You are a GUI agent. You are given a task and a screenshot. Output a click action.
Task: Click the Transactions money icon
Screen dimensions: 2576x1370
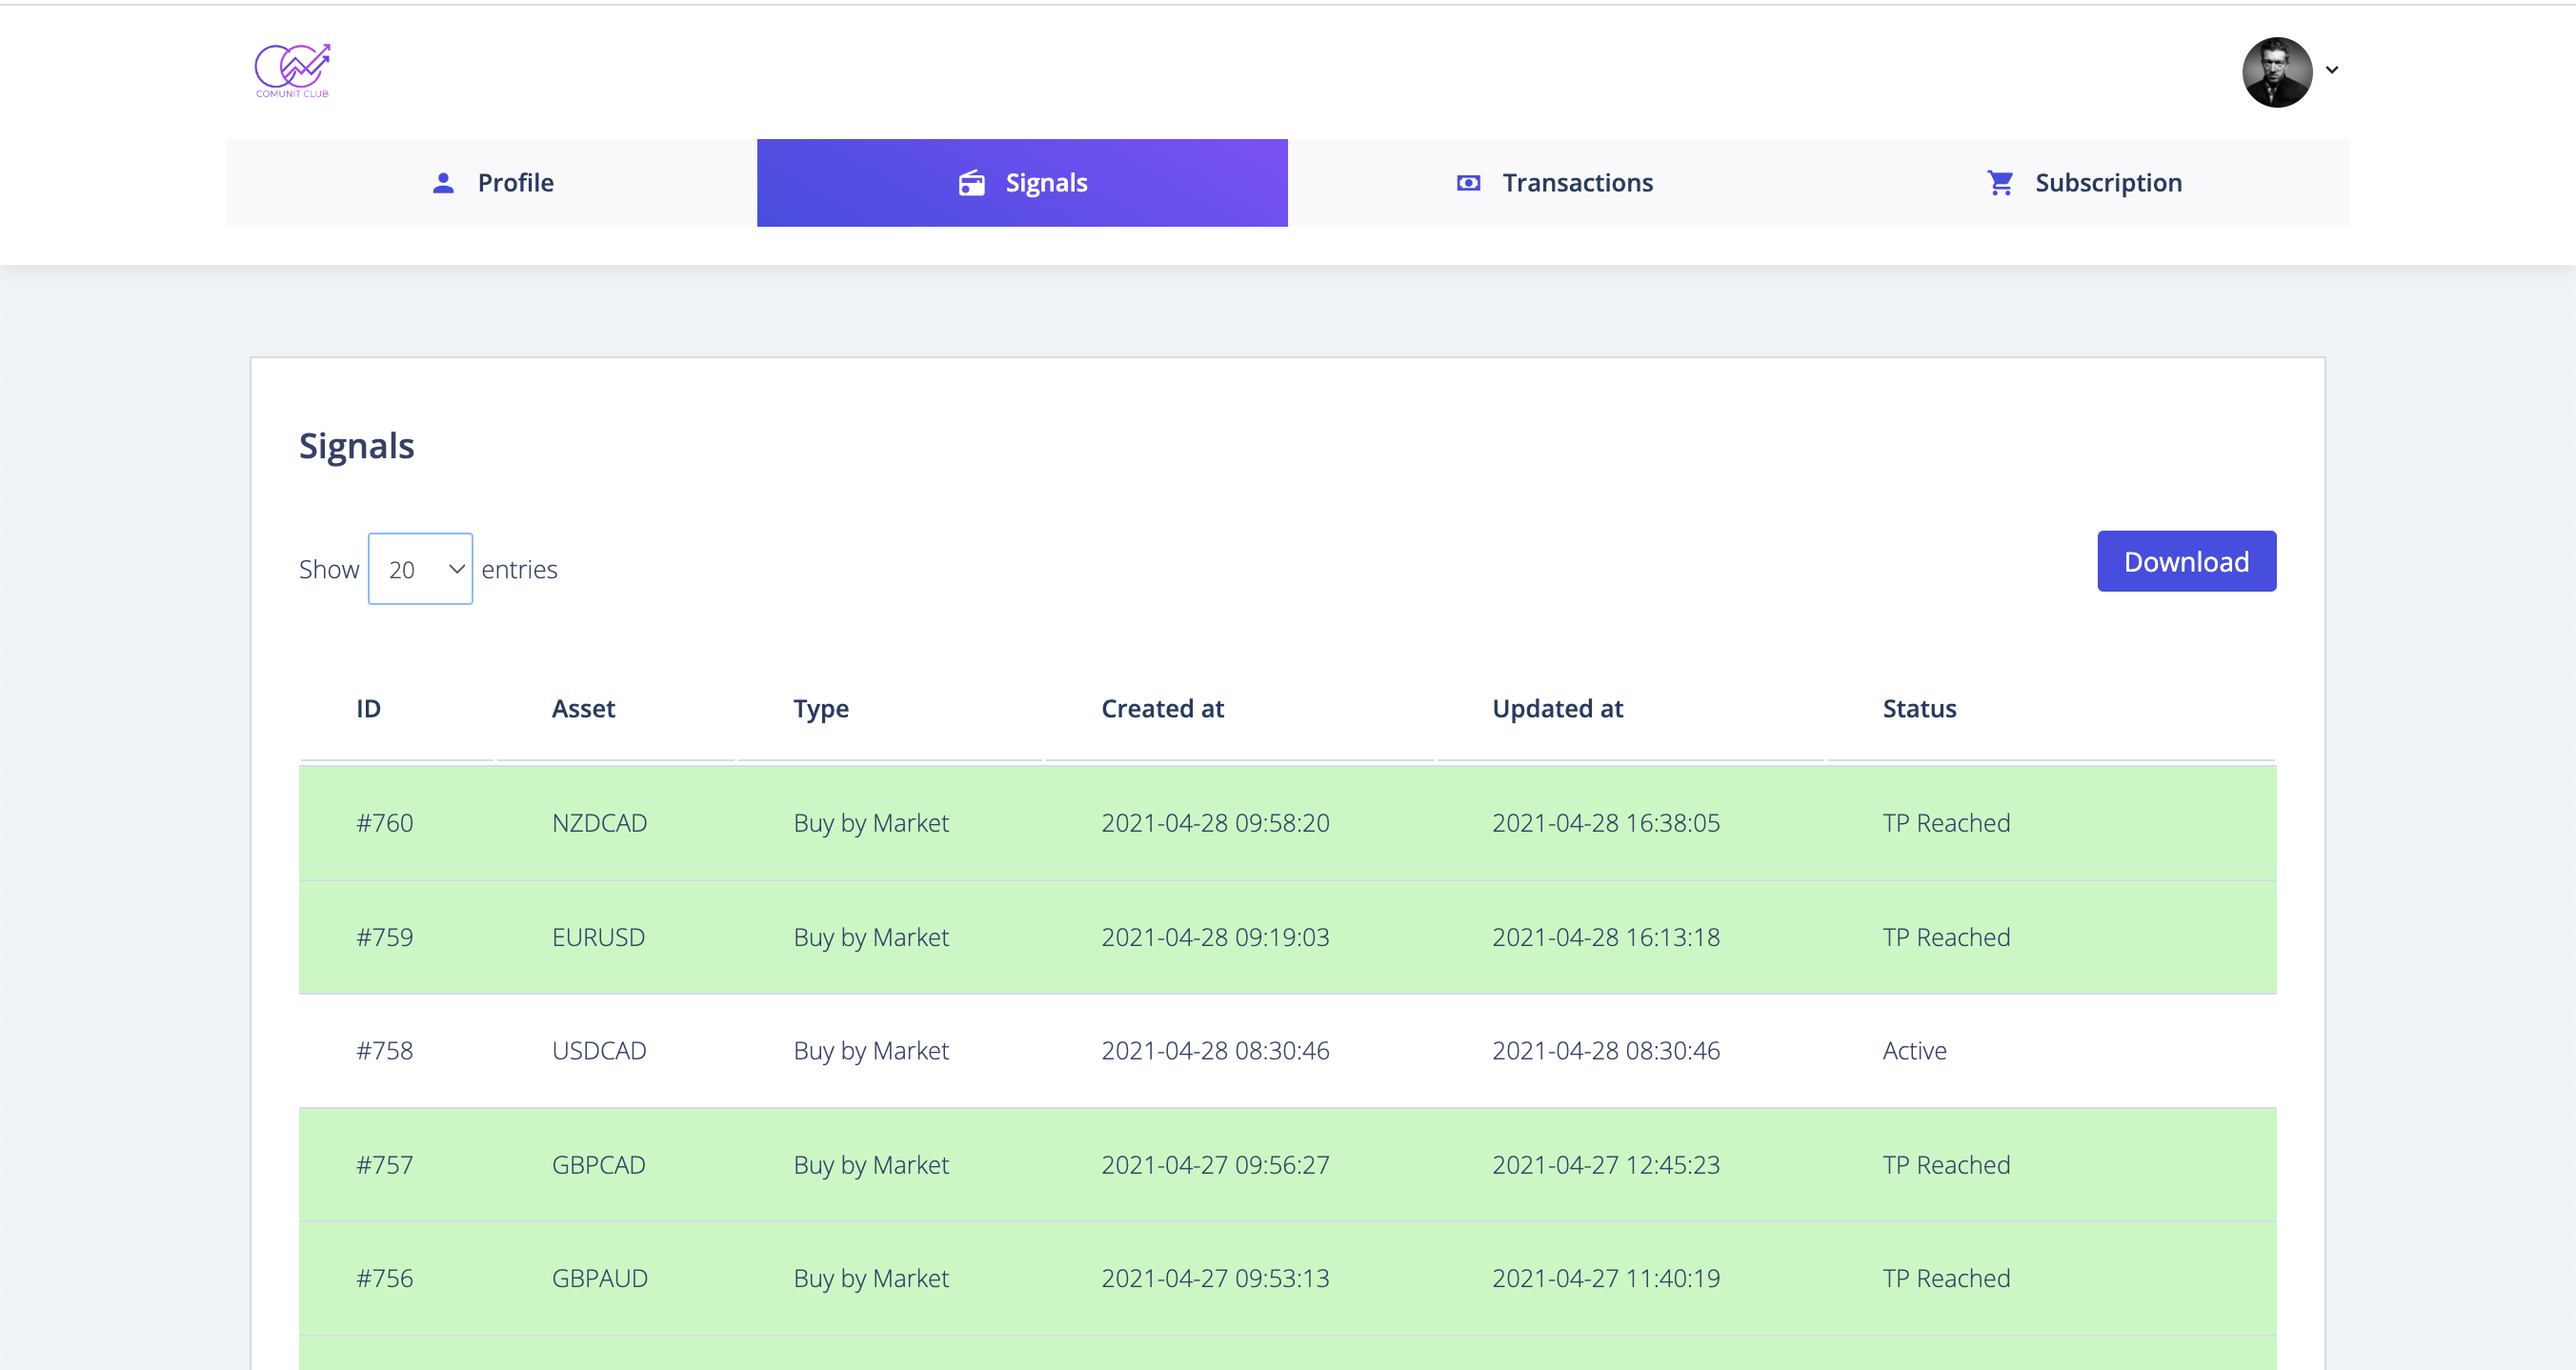(1468, 183)
